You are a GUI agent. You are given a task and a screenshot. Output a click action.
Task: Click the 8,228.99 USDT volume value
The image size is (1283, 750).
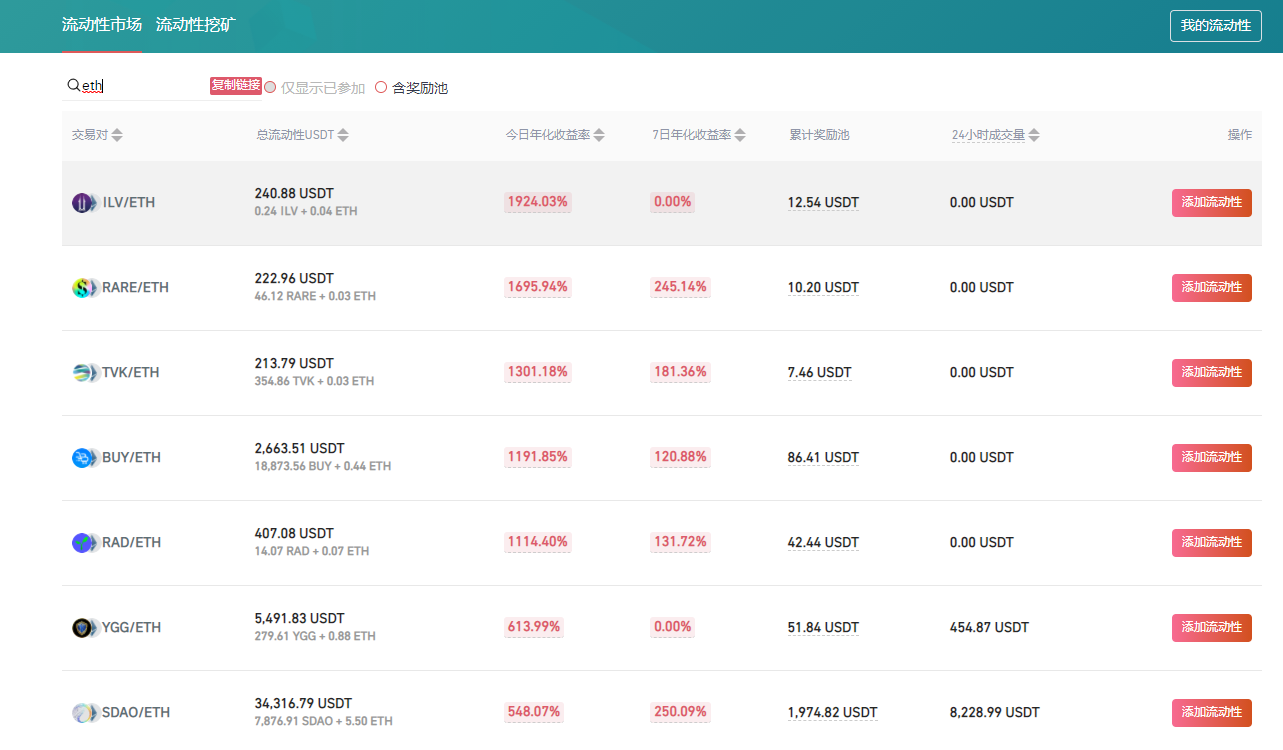click(994, 713)
